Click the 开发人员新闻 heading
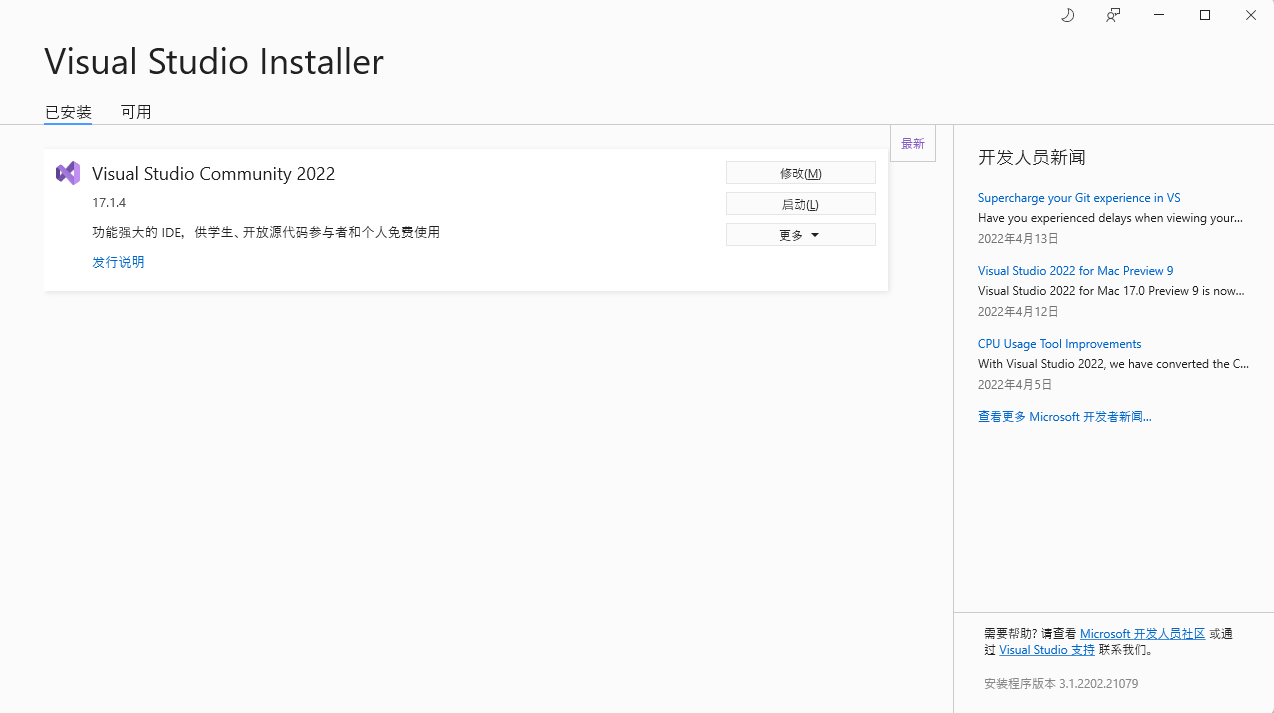This screenshot has width=1274, height=713. (x=1031, y=157)
